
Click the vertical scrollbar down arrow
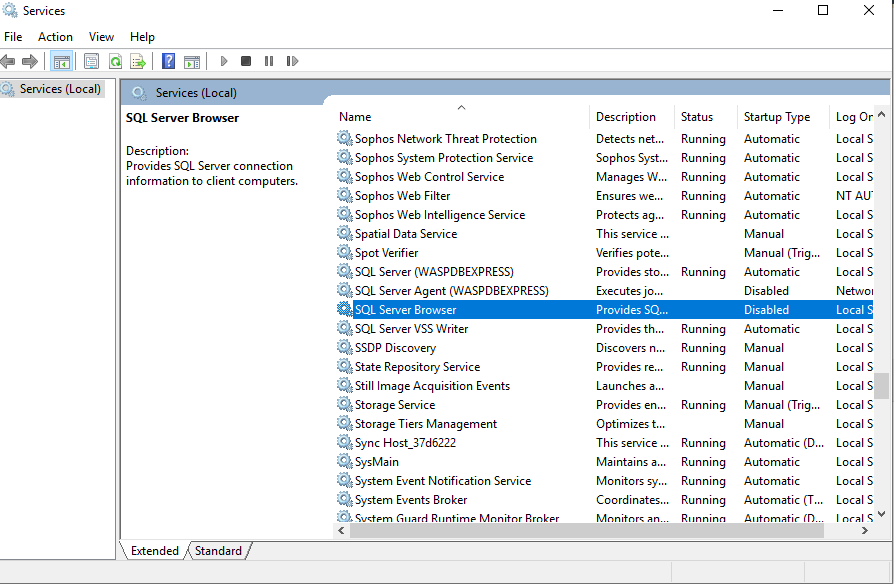(881, 514)
